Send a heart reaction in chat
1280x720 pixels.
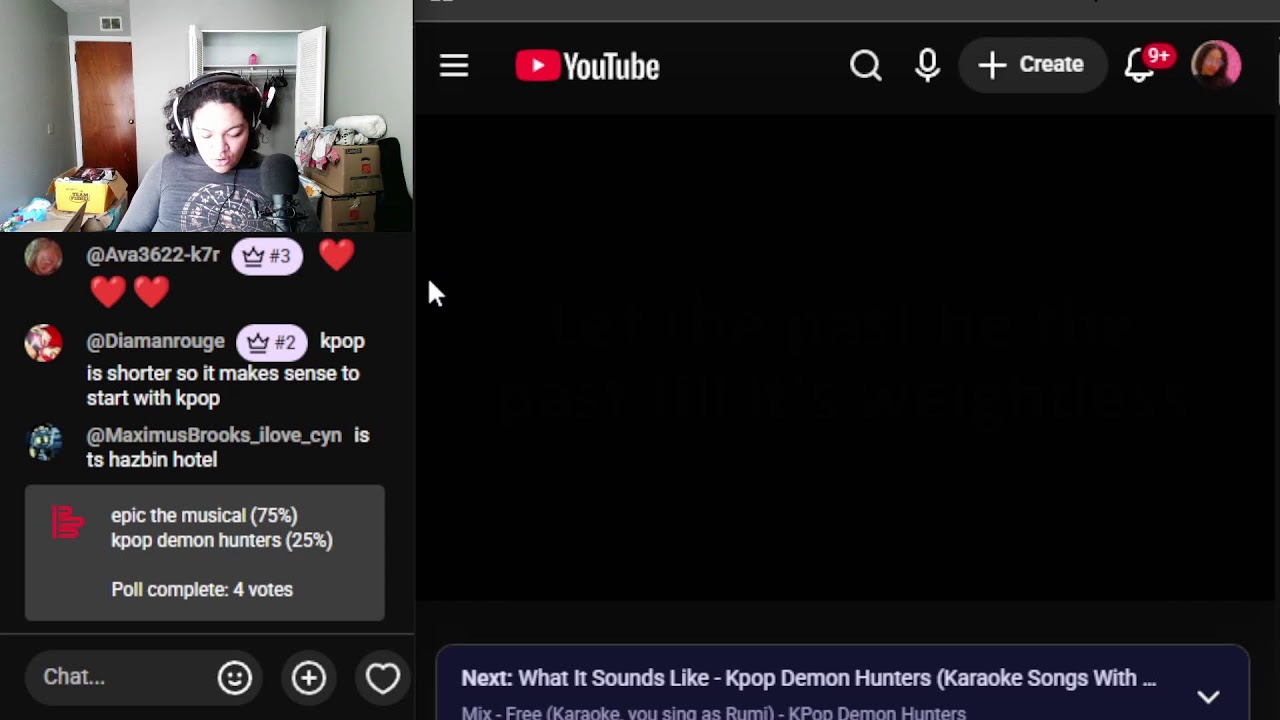pyautogui.click(x=382, y=678)
